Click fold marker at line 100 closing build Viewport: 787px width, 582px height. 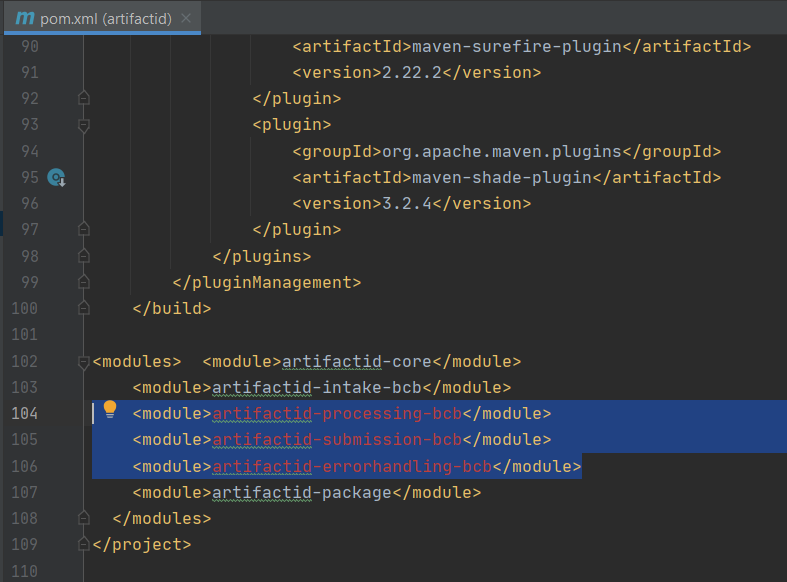[x=84, y=308]
